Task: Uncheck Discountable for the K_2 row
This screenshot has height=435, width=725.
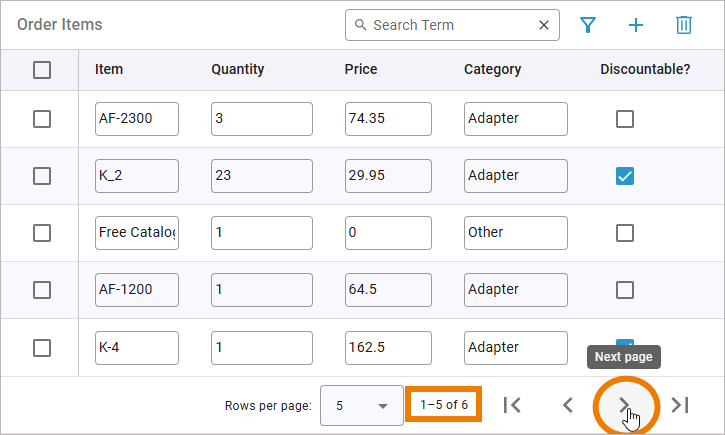Action: [x=625, y=176]
